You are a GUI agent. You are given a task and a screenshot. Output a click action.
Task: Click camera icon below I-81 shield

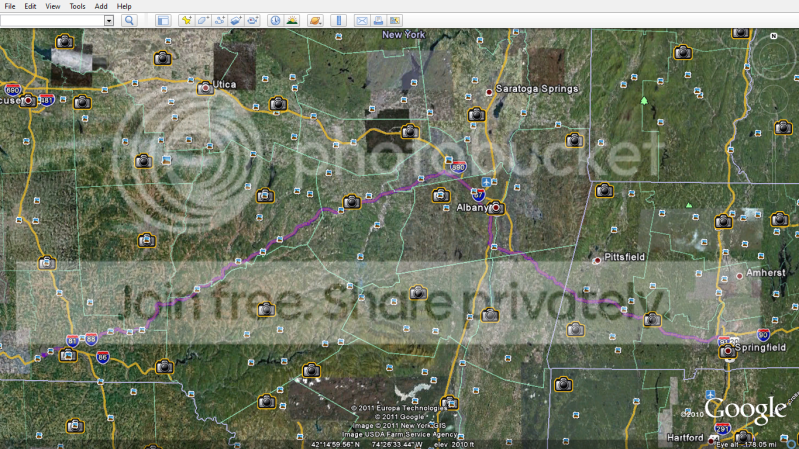(x=68, y=355)
